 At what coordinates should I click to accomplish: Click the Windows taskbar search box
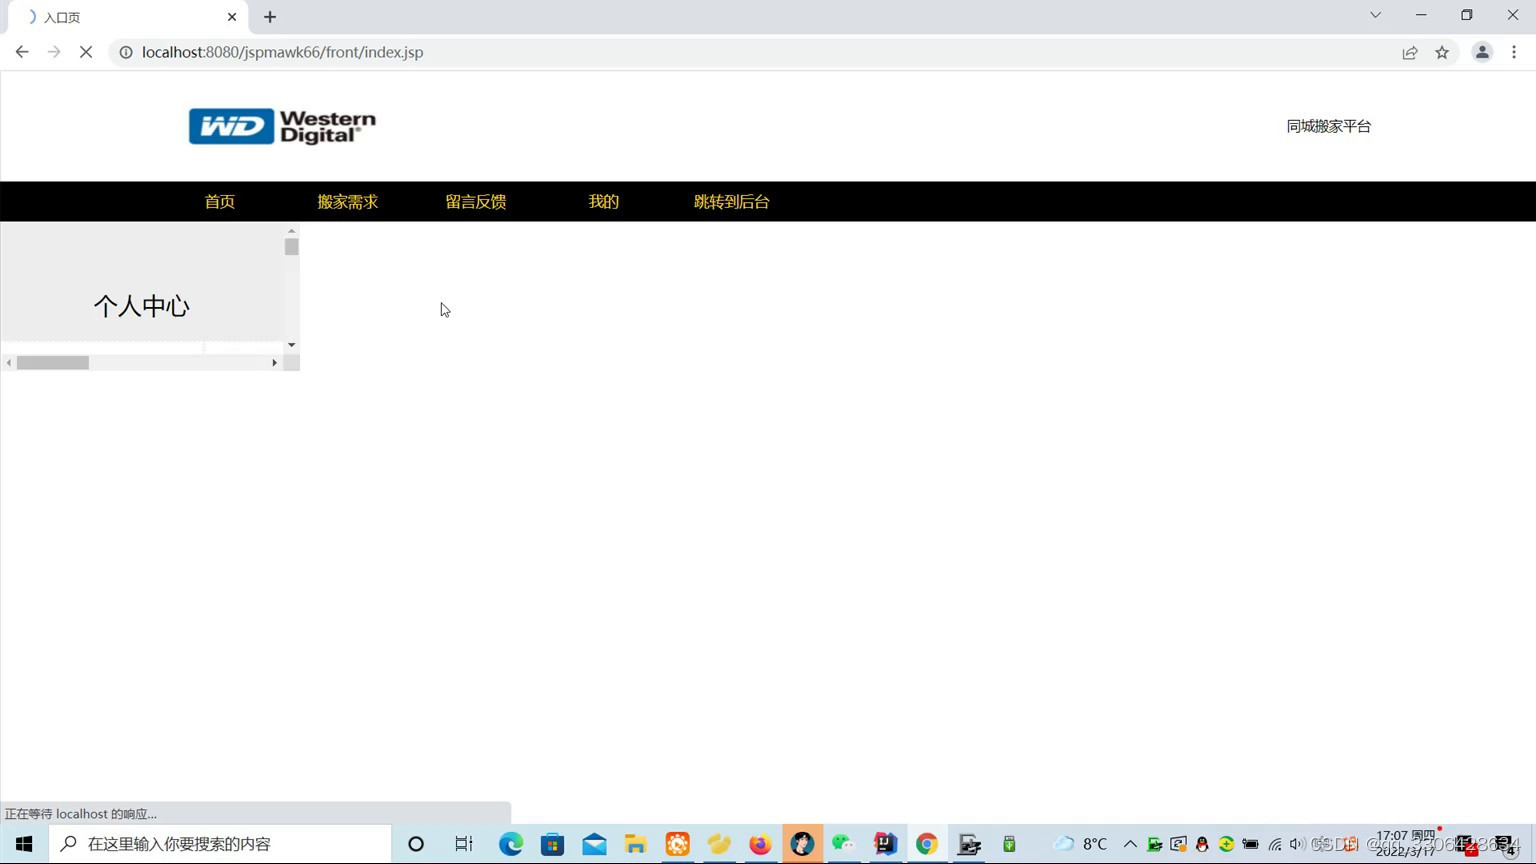(x=220, y=844)
